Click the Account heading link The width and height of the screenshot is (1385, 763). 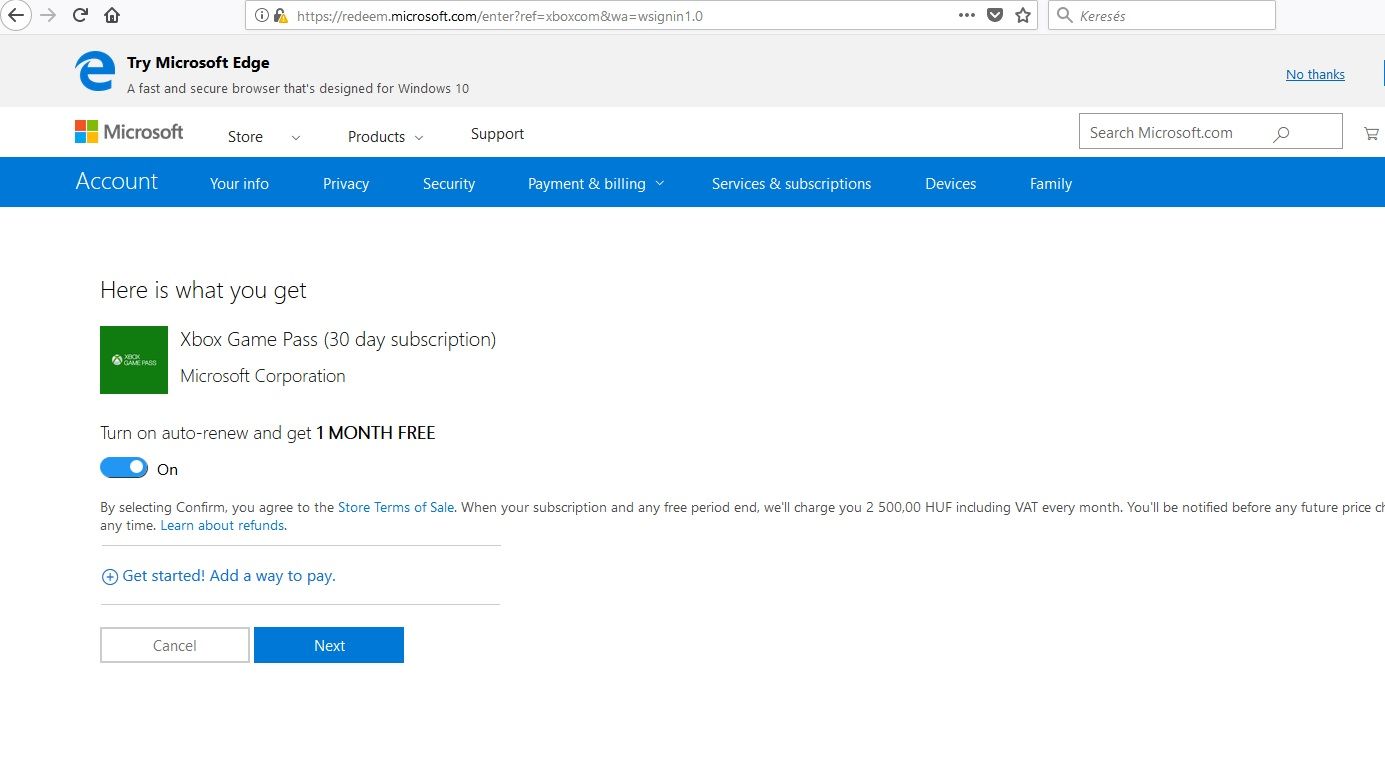pyautogui.click(x=117, y=181)
